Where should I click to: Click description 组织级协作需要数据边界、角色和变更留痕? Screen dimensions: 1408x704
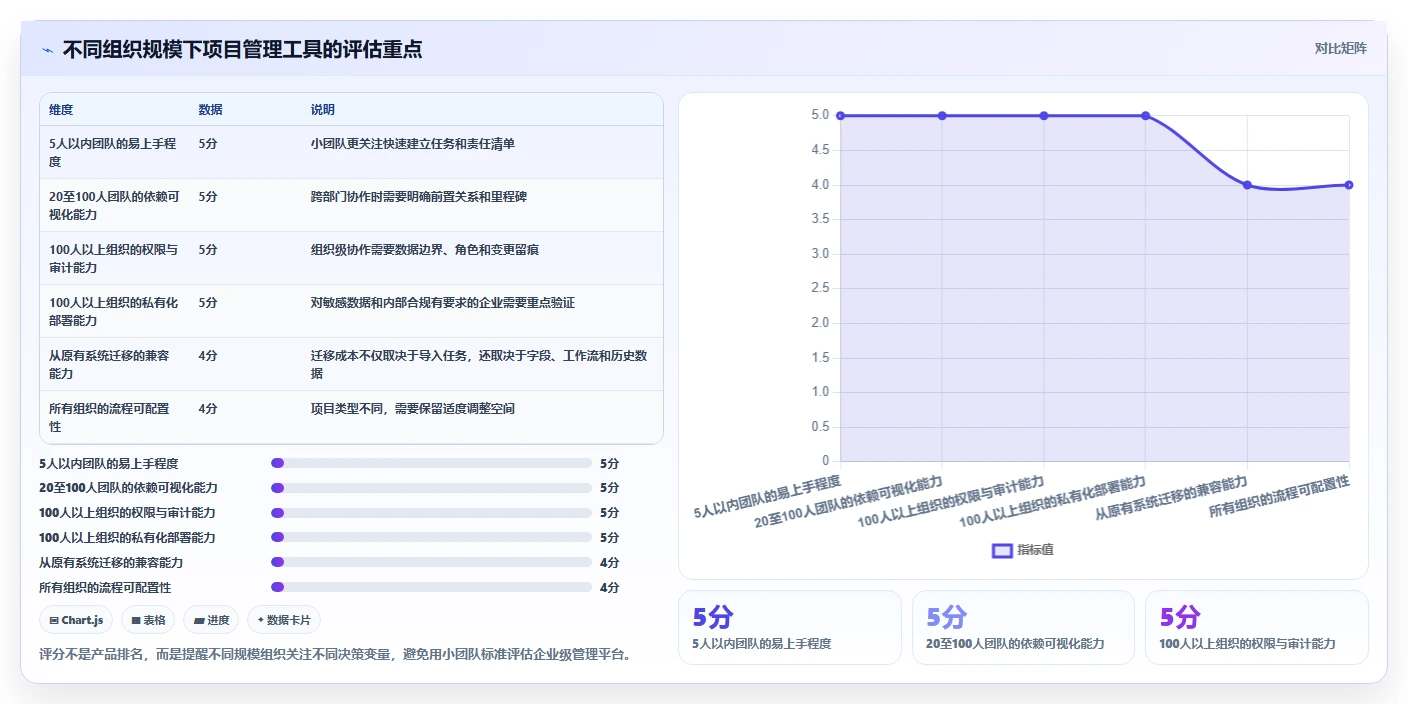pyautogui.click(x=425, y=250)
